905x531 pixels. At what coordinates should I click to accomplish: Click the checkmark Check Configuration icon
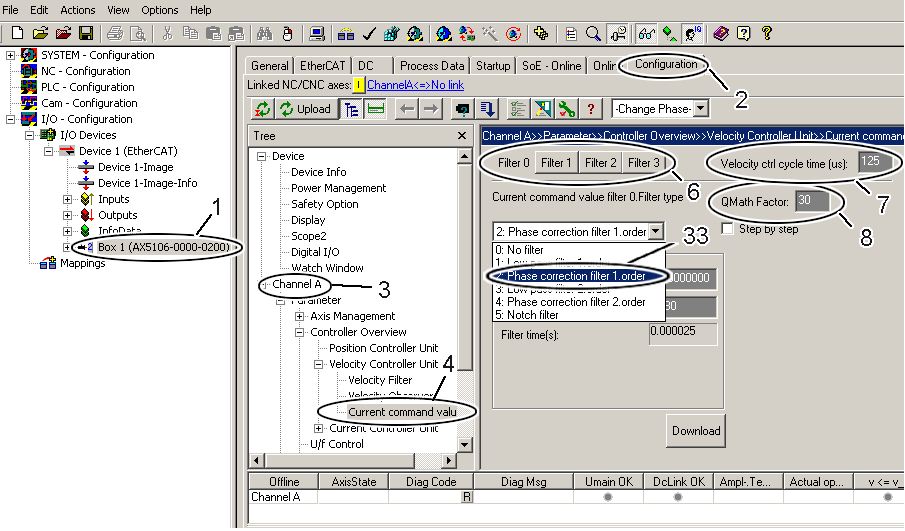click(x=369, y=33)
